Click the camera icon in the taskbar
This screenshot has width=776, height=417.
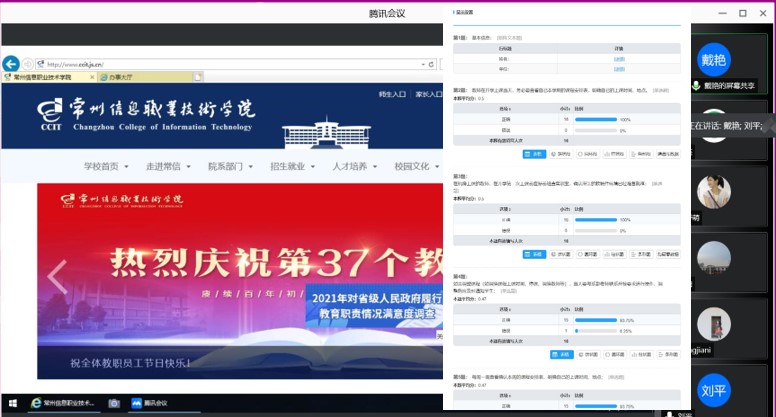[114, 403]
